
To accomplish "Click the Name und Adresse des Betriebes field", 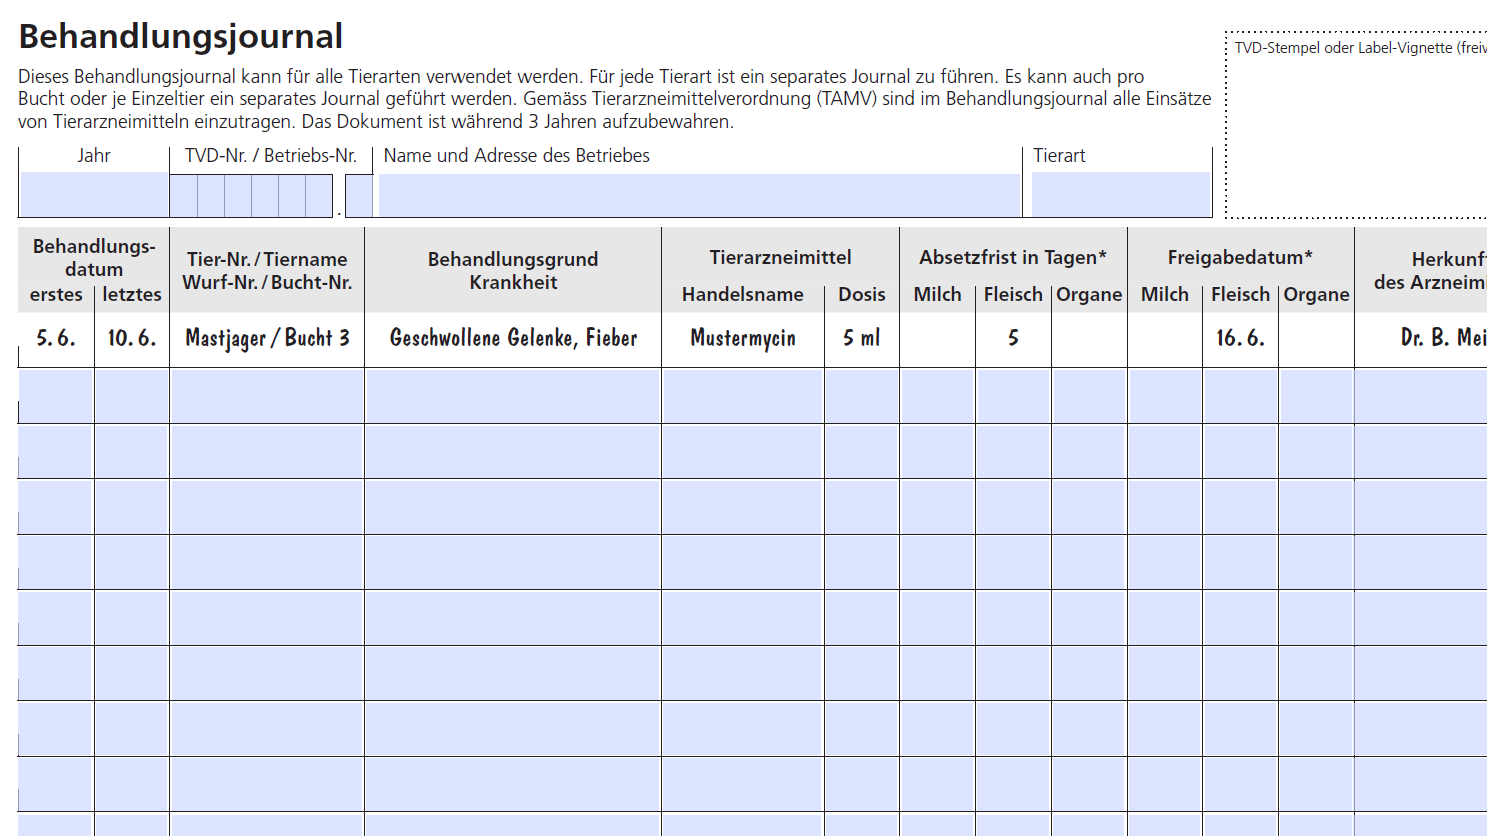I will coord(699,195).
